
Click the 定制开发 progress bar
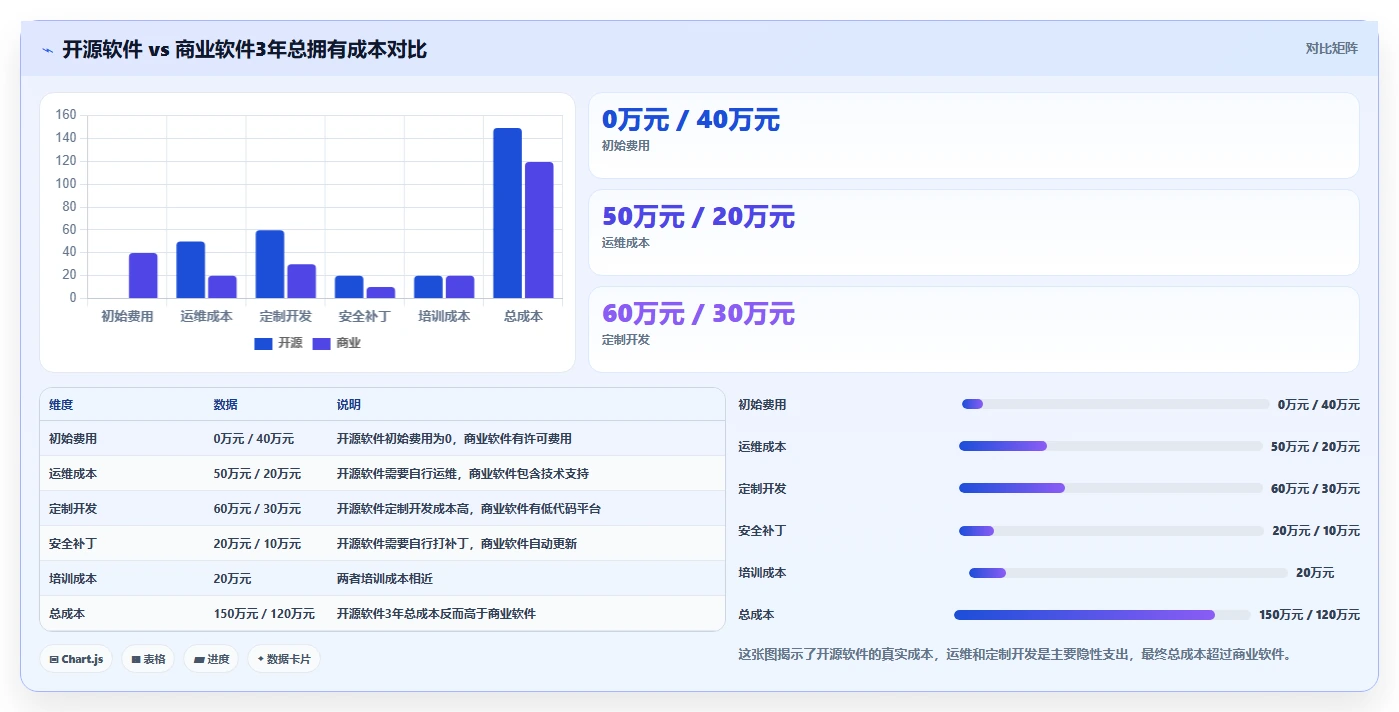1111,488
